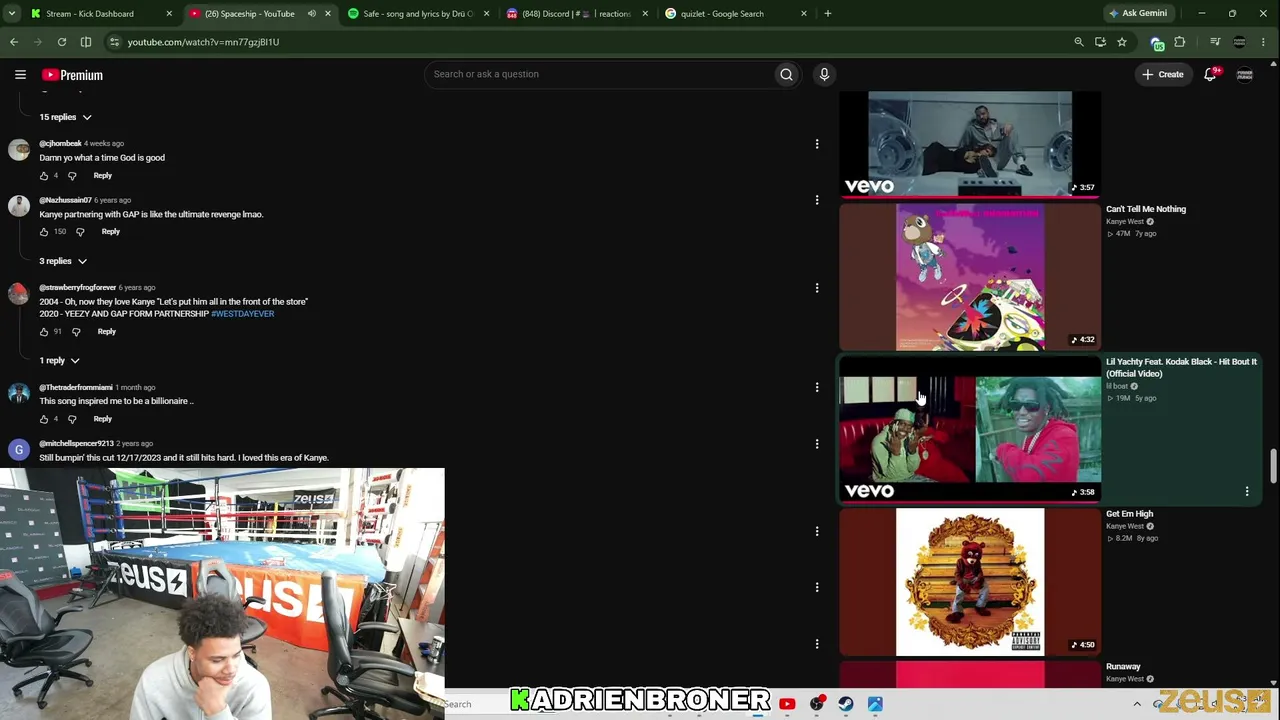Screen dimensions: 1280x720
Task: Open options for Thetraderfrommiami comment
Action: 817,387
